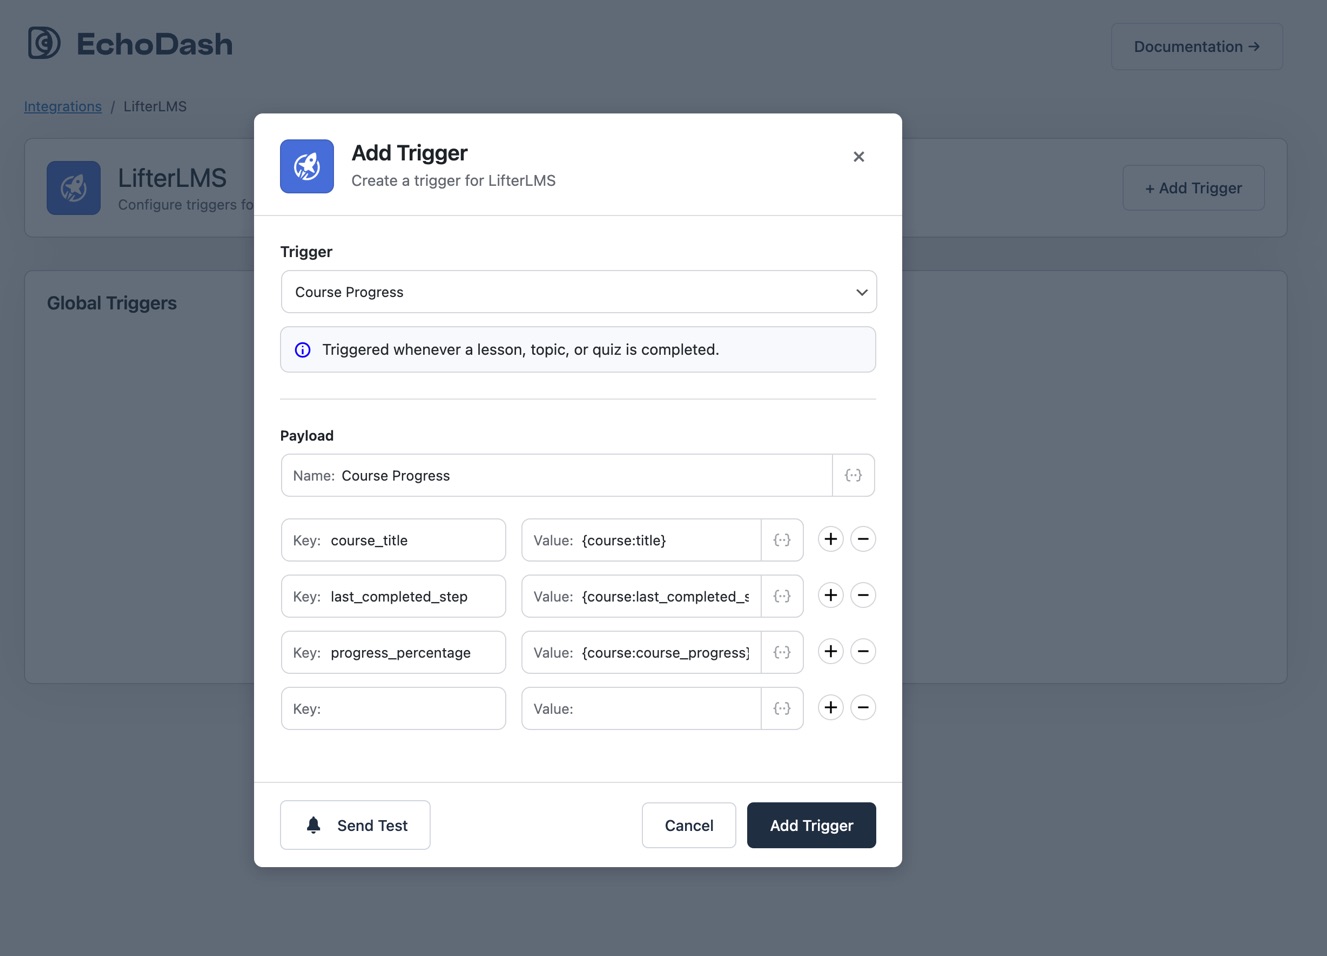Click the empty Value input field
The width and height of the screenshot is (1327, 956).
[640, 707]
